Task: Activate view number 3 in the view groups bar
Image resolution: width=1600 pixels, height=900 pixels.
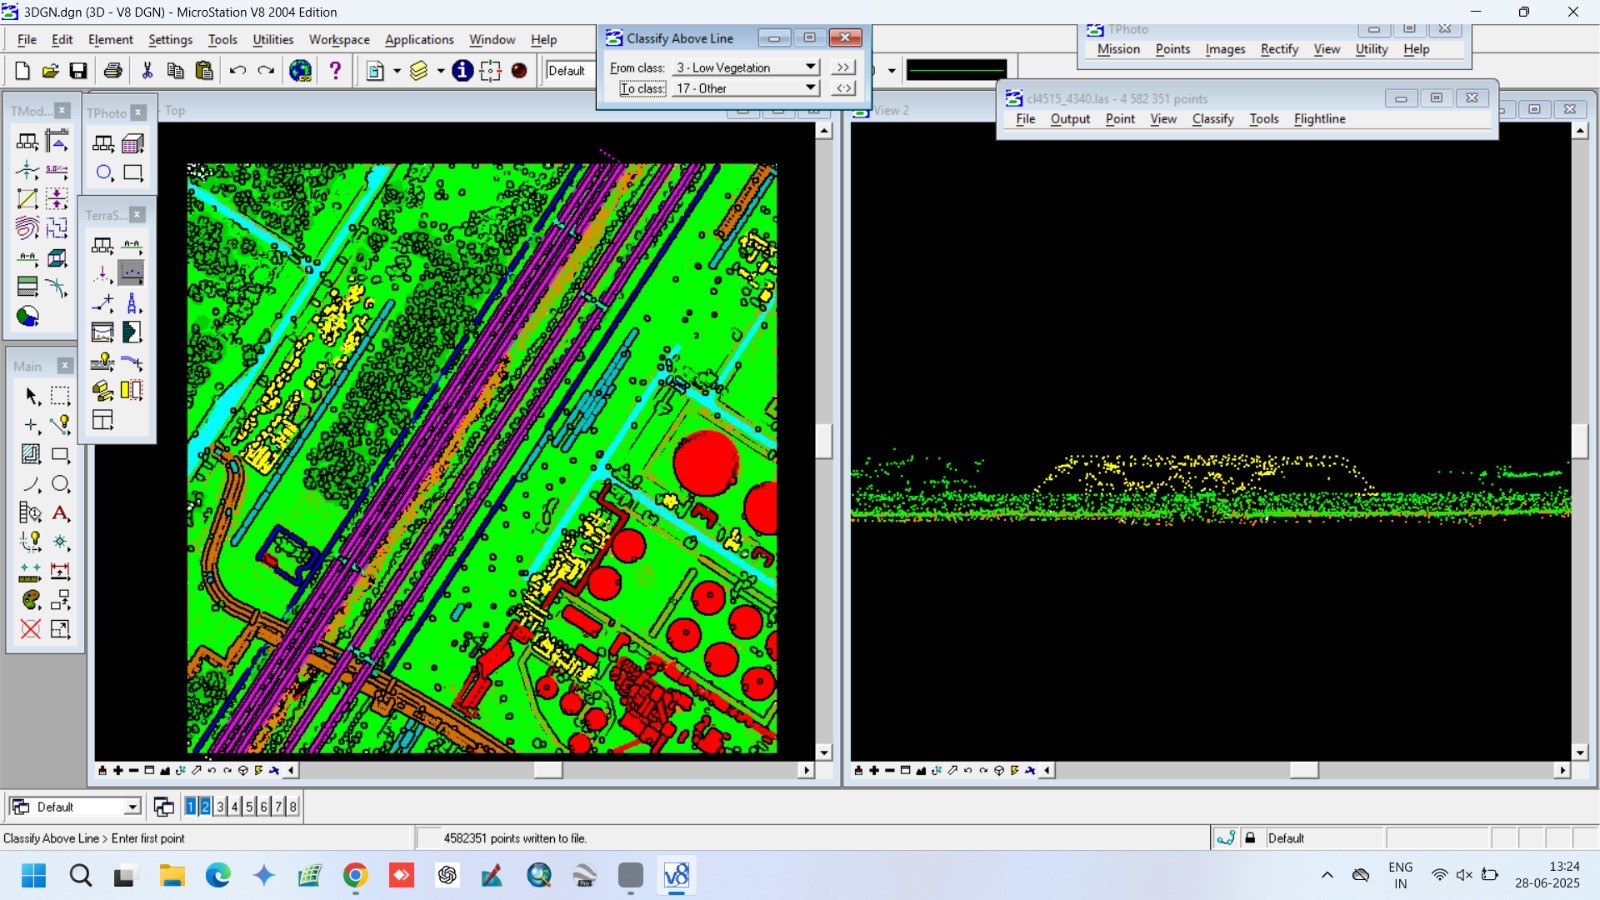Action: tap(219, 806)
